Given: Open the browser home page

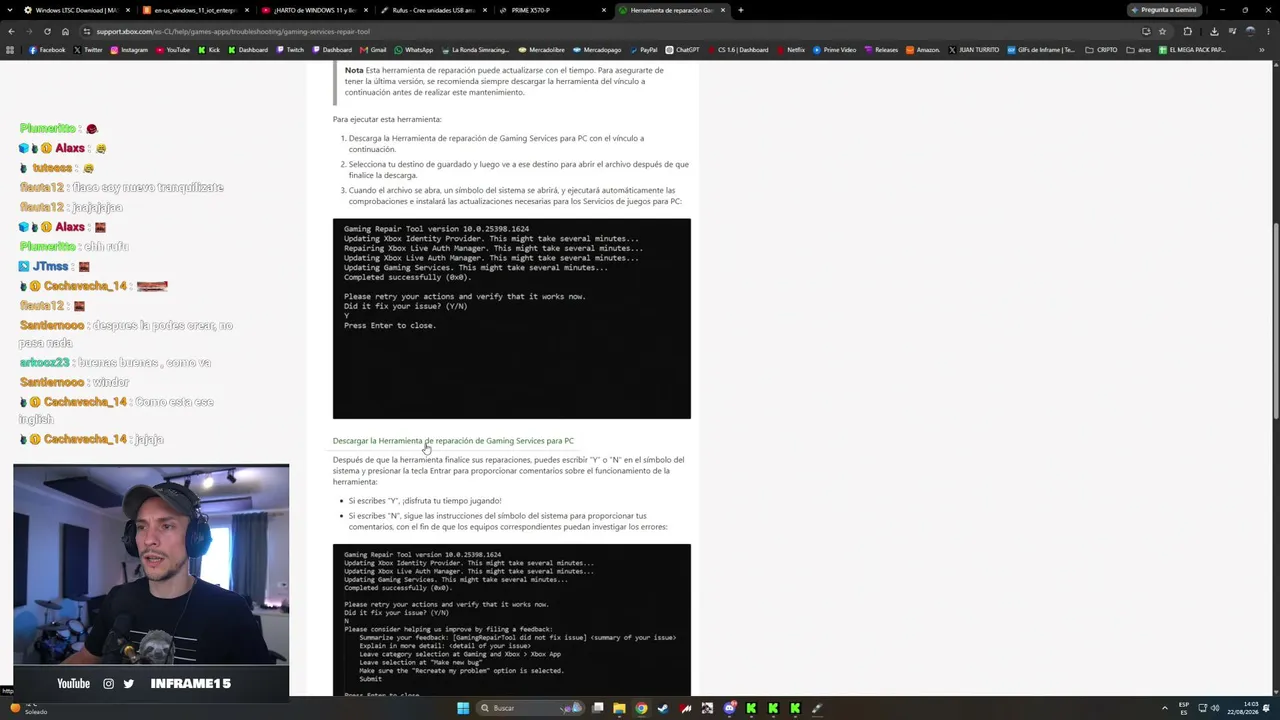Looking at the screenshot, I should point(65,31).
